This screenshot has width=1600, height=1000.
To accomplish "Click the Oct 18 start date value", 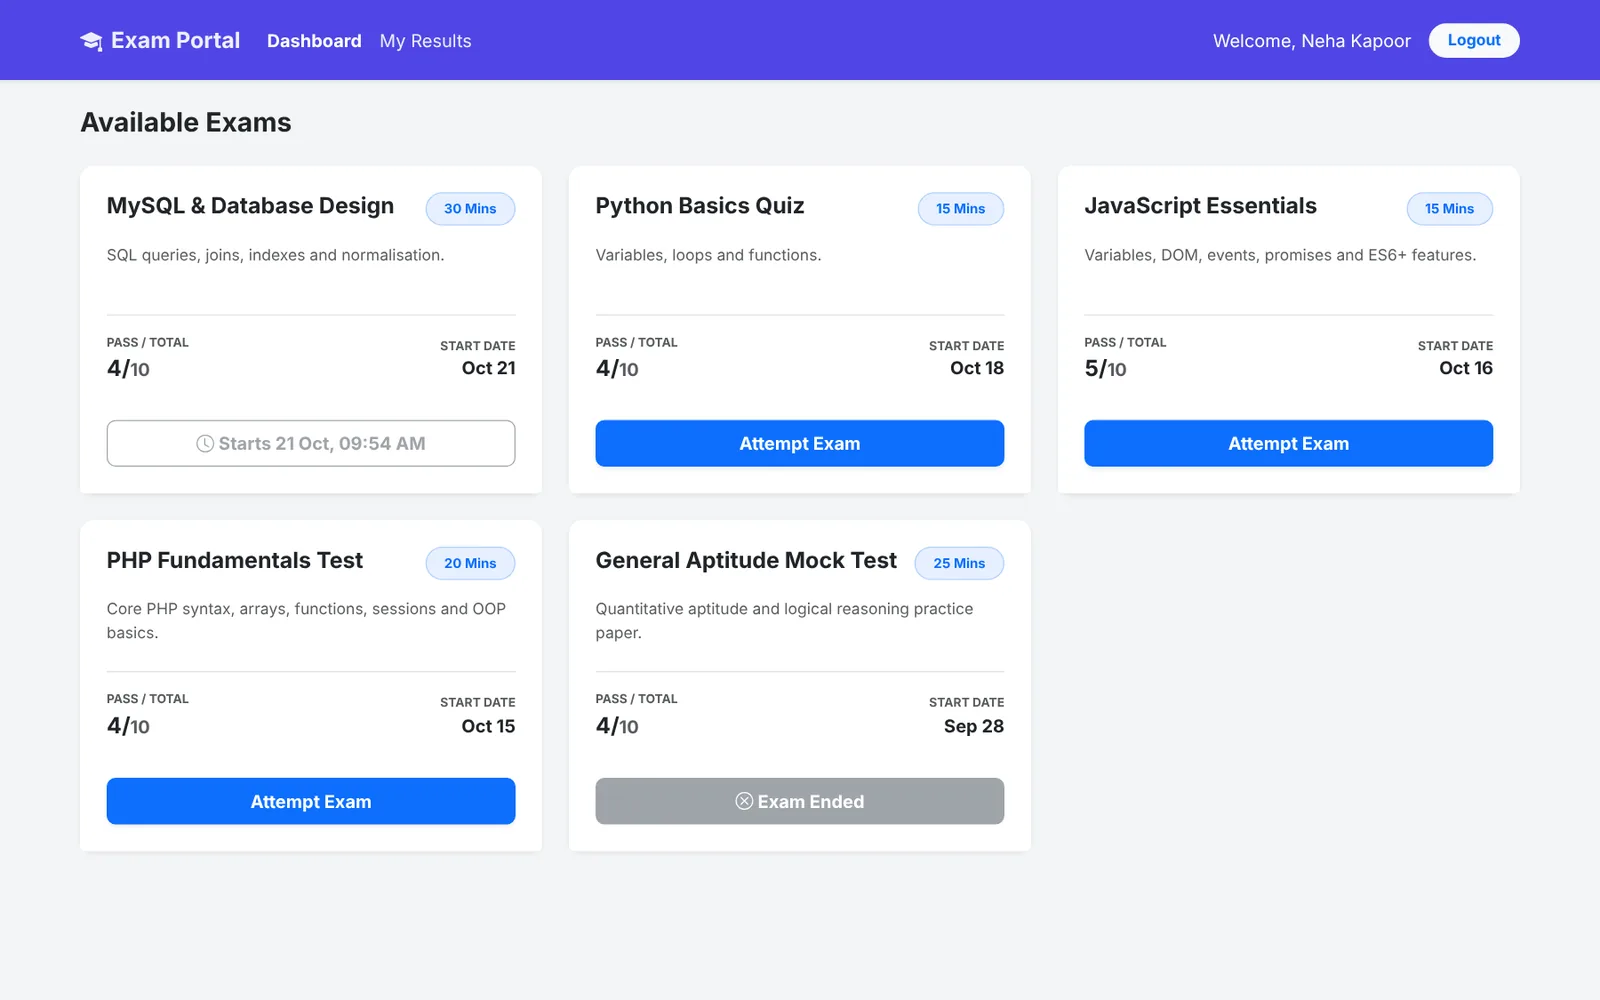I will [977, 368].
